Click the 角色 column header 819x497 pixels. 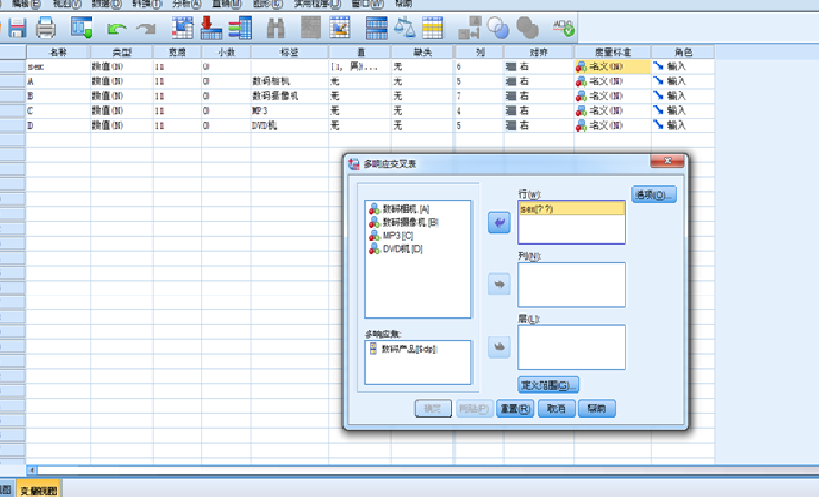(x=683, y=52)
